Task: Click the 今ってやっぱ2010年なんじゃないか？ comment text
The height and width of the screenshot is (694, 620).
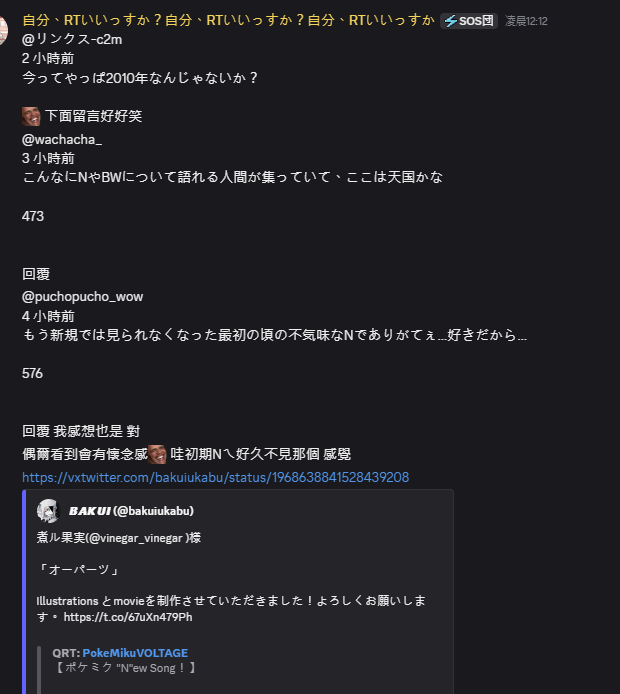Action: coord(140,77)
